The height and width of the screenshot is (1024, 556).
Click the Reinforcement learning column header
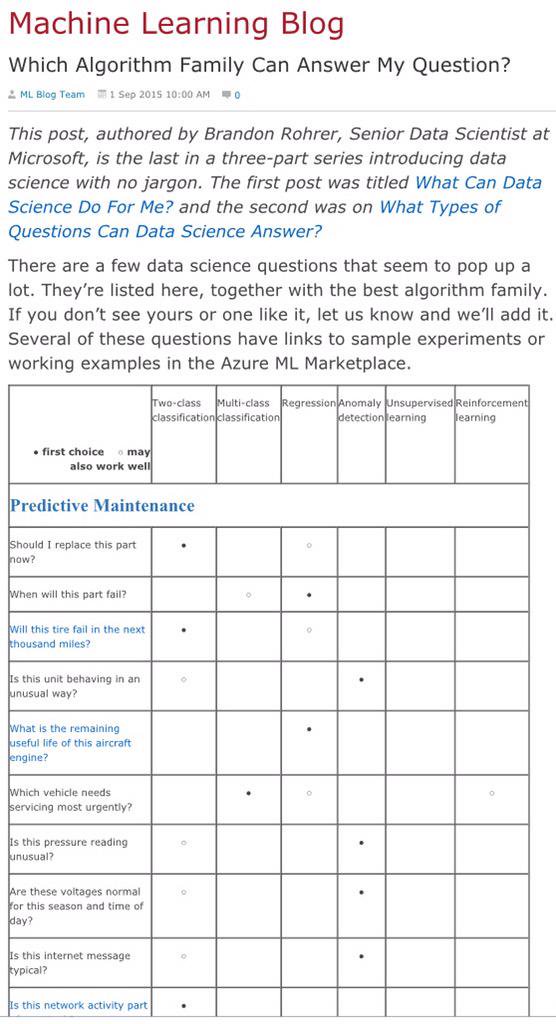491,411
